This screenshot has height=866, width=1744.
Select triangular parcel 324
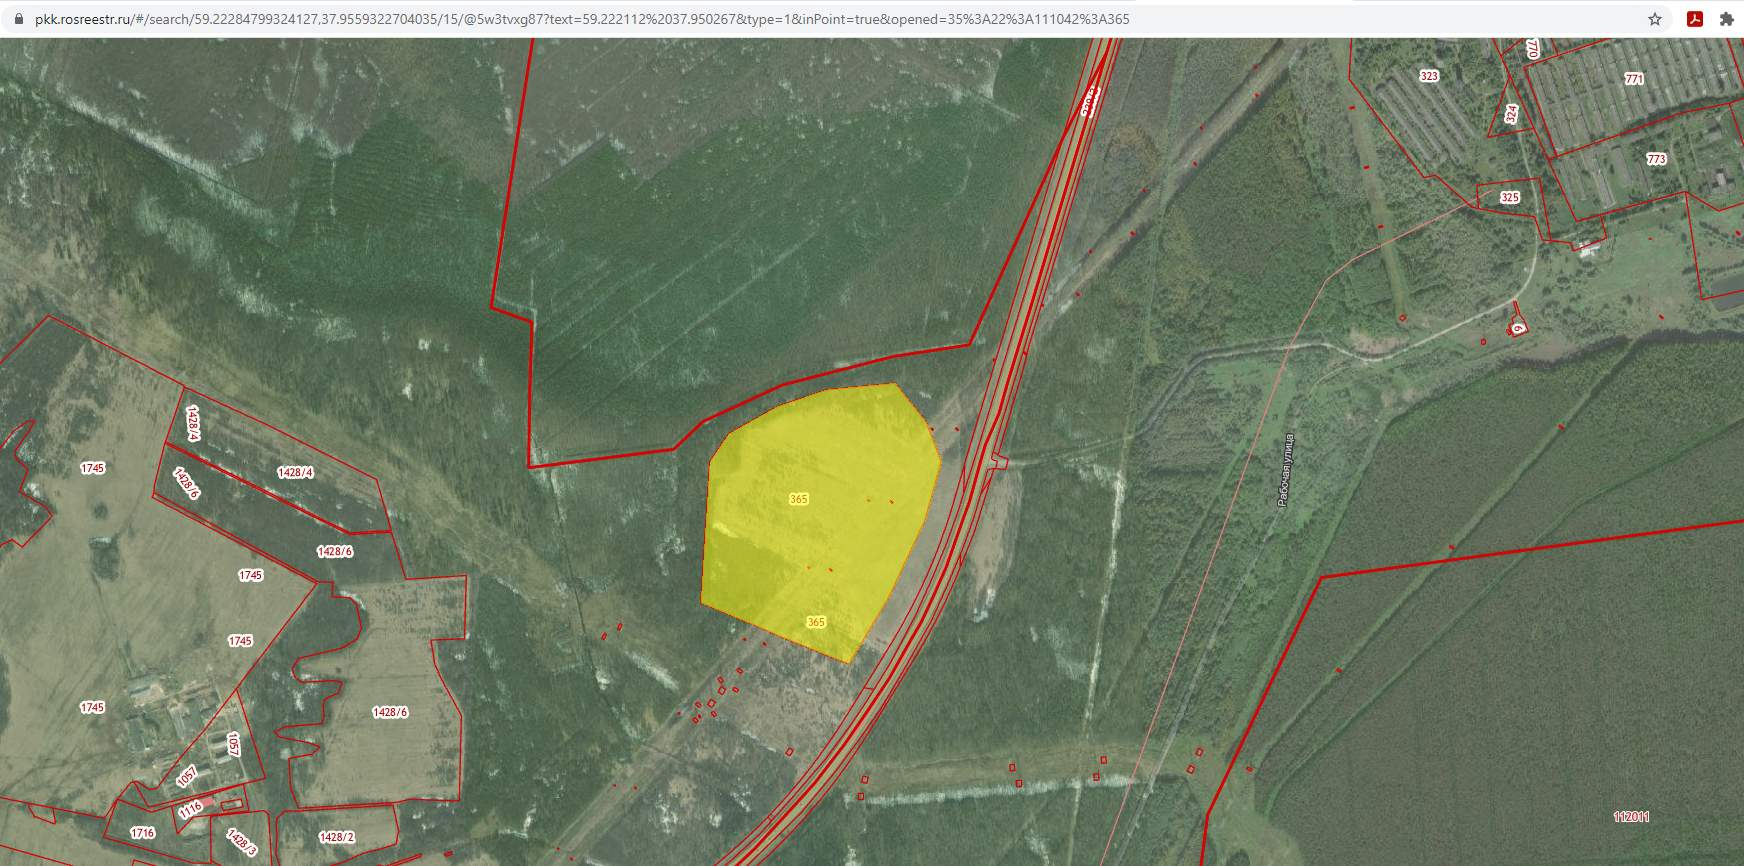(x=1511, y=115)
